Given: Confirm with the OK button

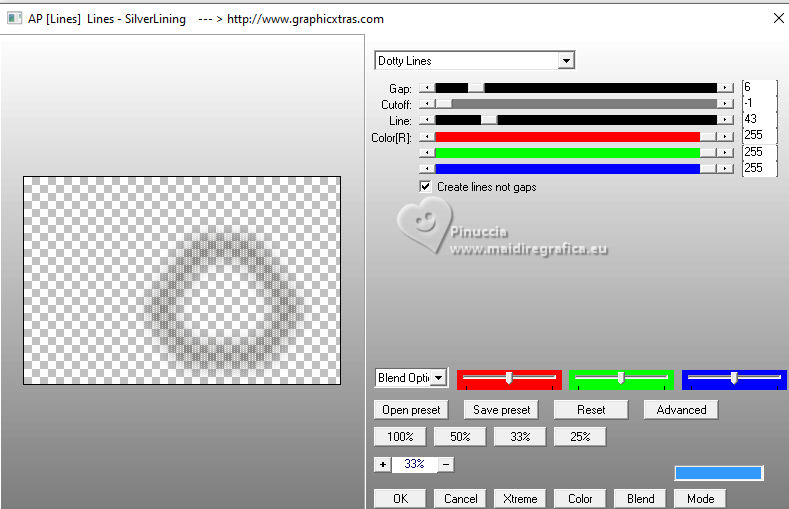Looking at the screenshot, I should (x=400, y=498).
